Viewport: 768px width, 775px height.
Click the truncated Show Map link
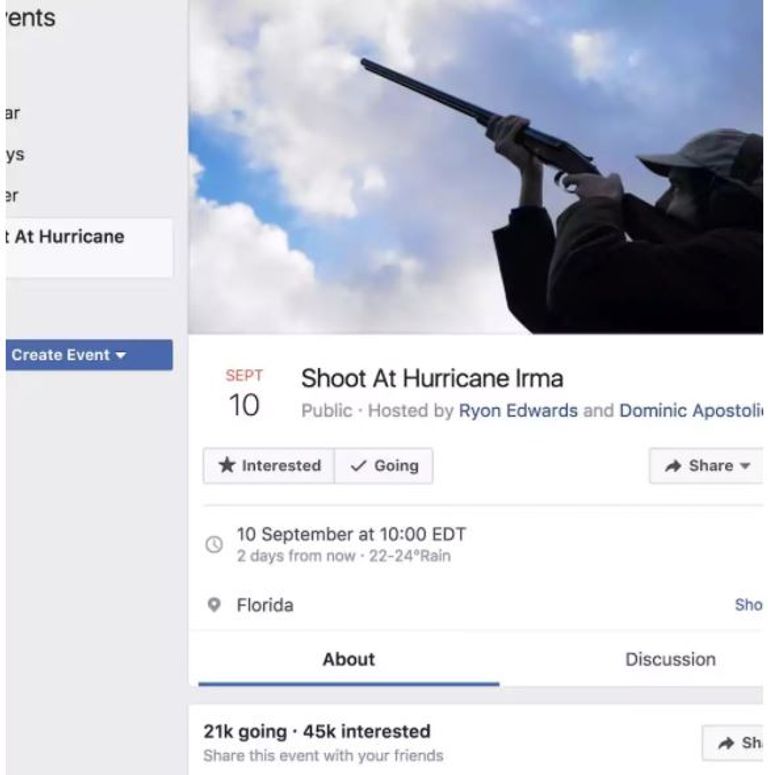(x=749, y=605)
